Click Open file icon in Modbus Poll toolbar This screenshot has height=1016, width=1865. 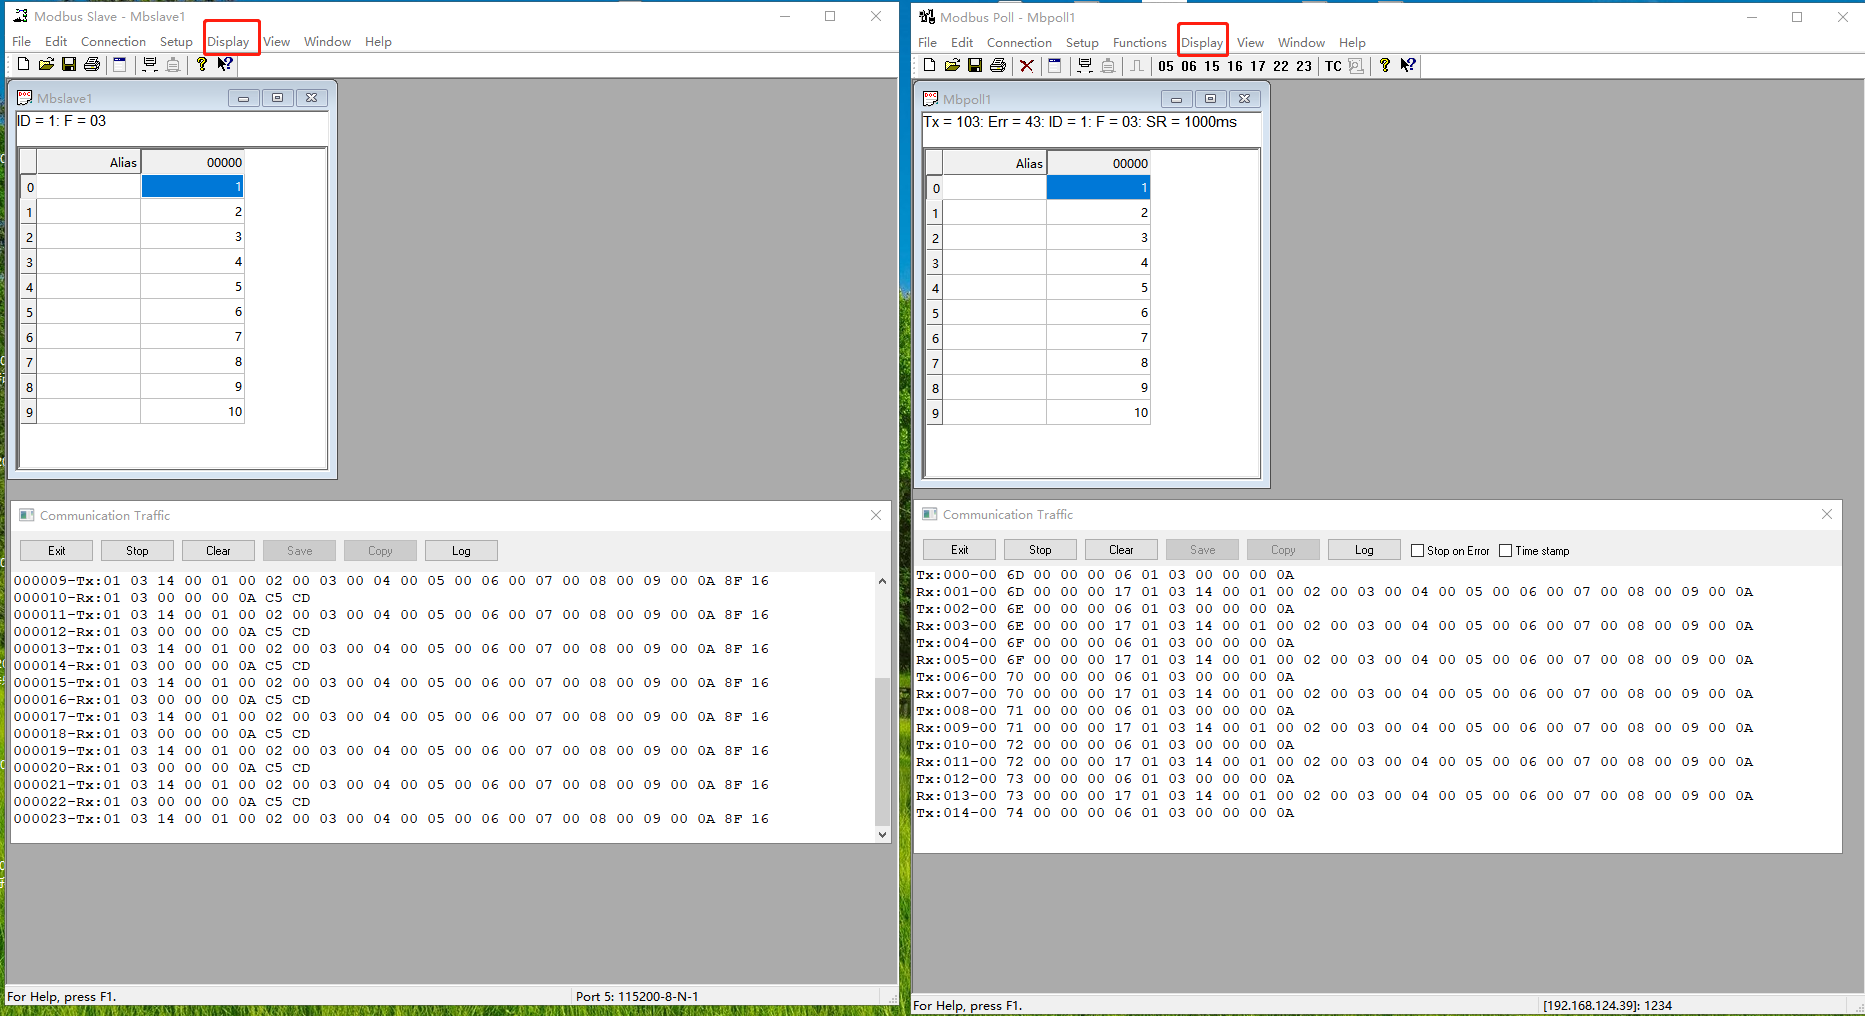[952, 65]
